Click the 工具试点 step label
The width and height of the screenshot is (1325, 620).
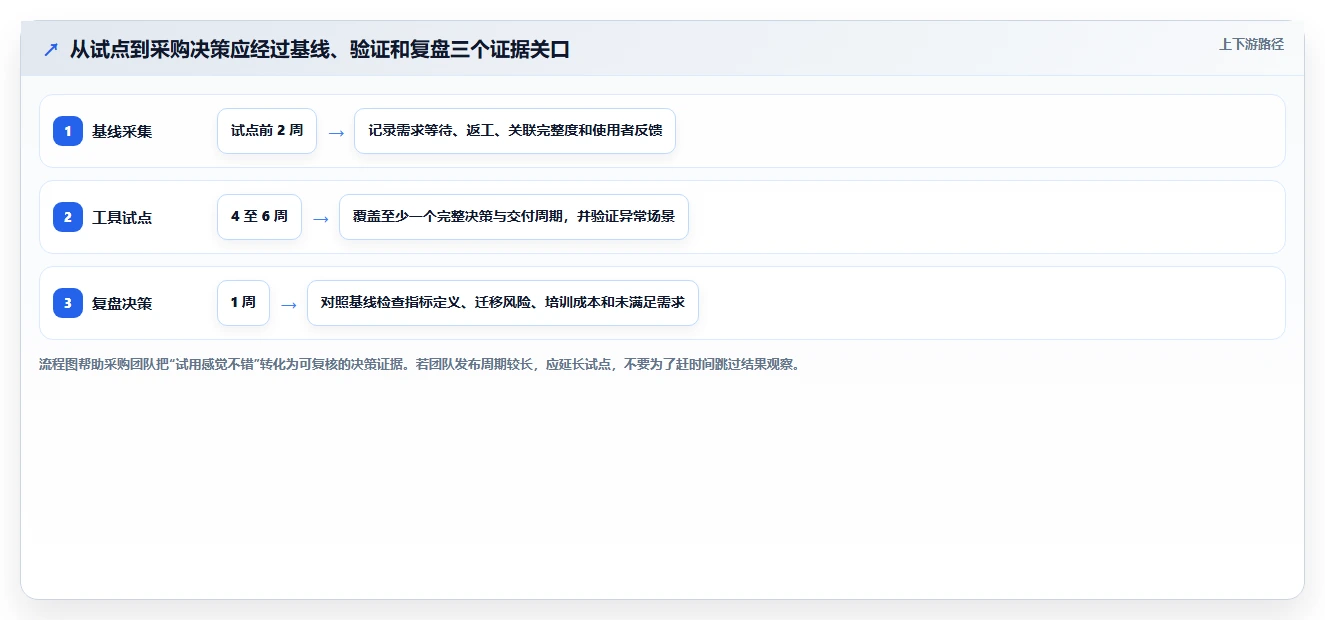(x=122, y=217)
